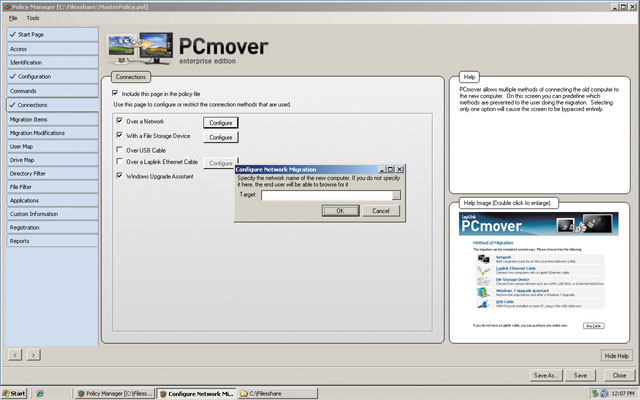Viewport: 640px width, 400px height.
Task: Click the Hide Help button
Action: (x=616, y=356)
